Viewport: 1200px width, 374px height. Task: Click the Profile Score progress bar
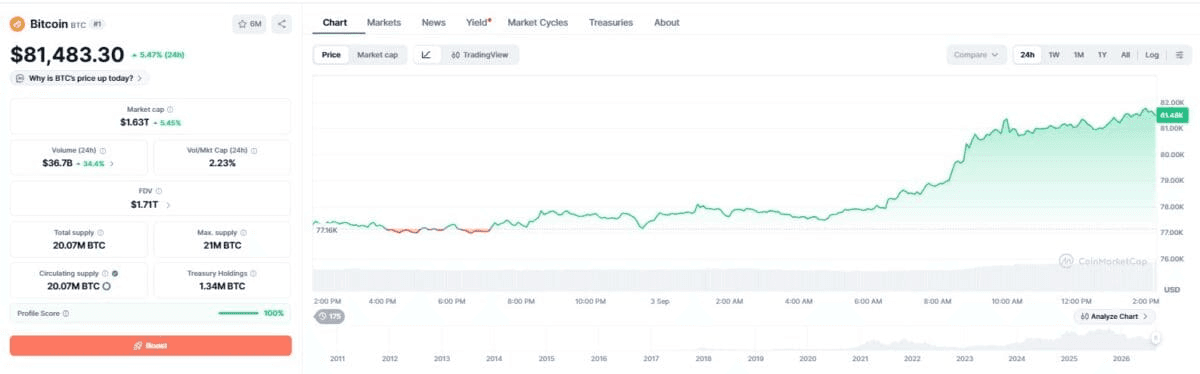pos(239,313)
